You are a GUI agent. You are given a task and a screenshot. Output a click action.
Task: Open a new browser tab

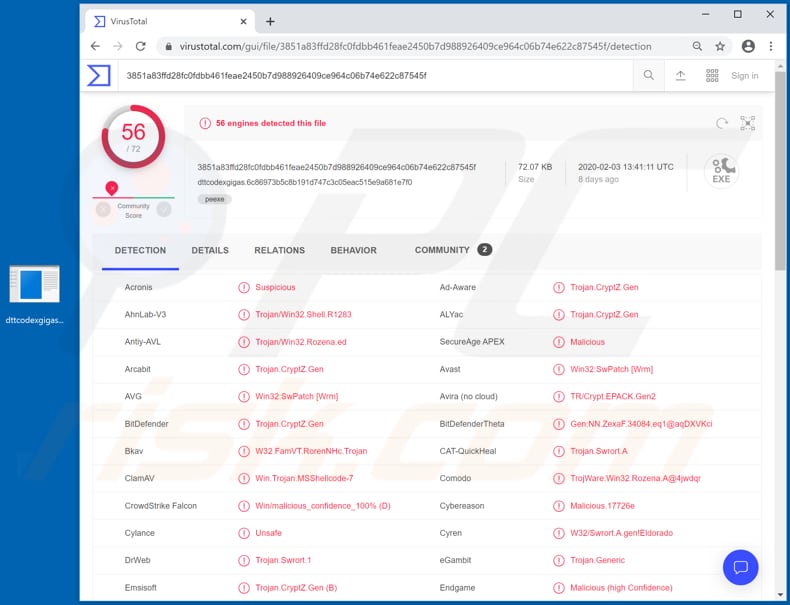270,21
